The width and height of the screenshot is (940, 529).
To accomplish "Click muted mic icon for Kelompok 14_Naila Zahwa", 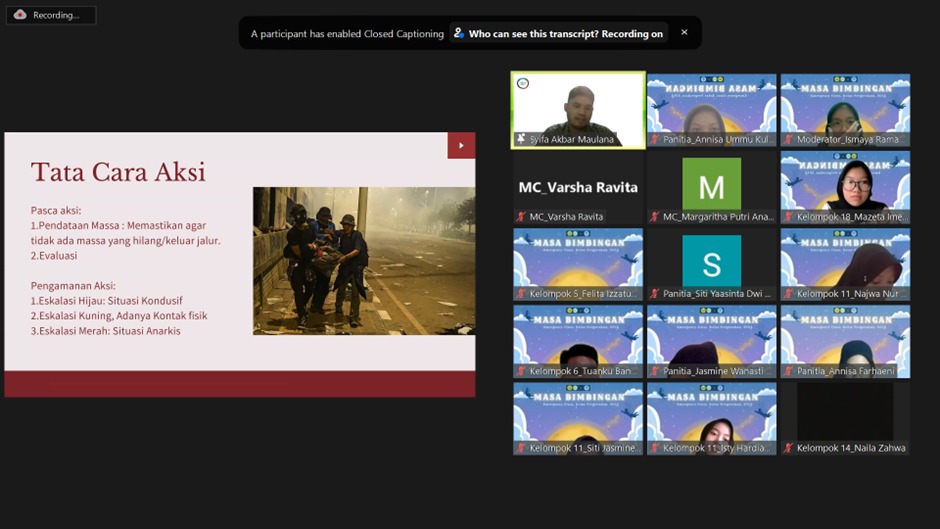I will (788, 448).
